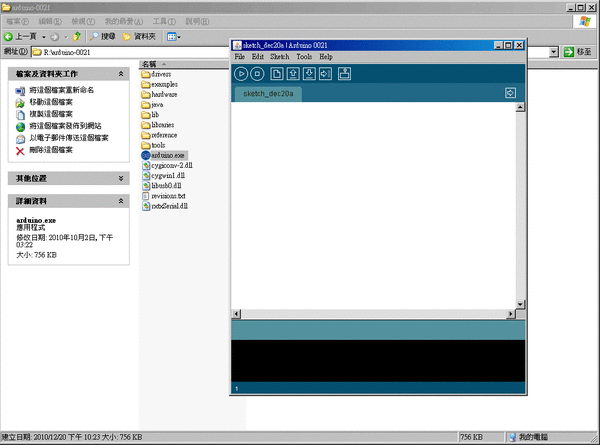Open the address bar dropdown arrow
This screenshot has height=445, width=600.
[x=554, y=52]
